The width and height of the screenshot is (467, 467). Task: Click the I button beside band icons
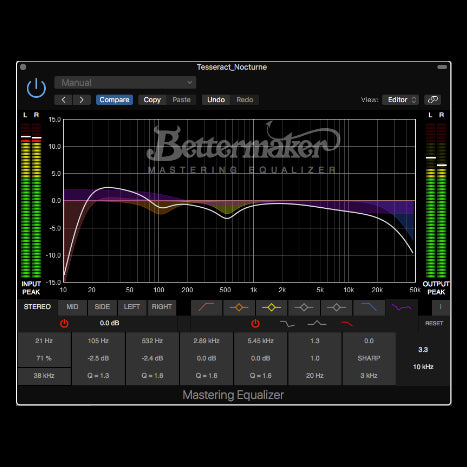pos(440,307)
